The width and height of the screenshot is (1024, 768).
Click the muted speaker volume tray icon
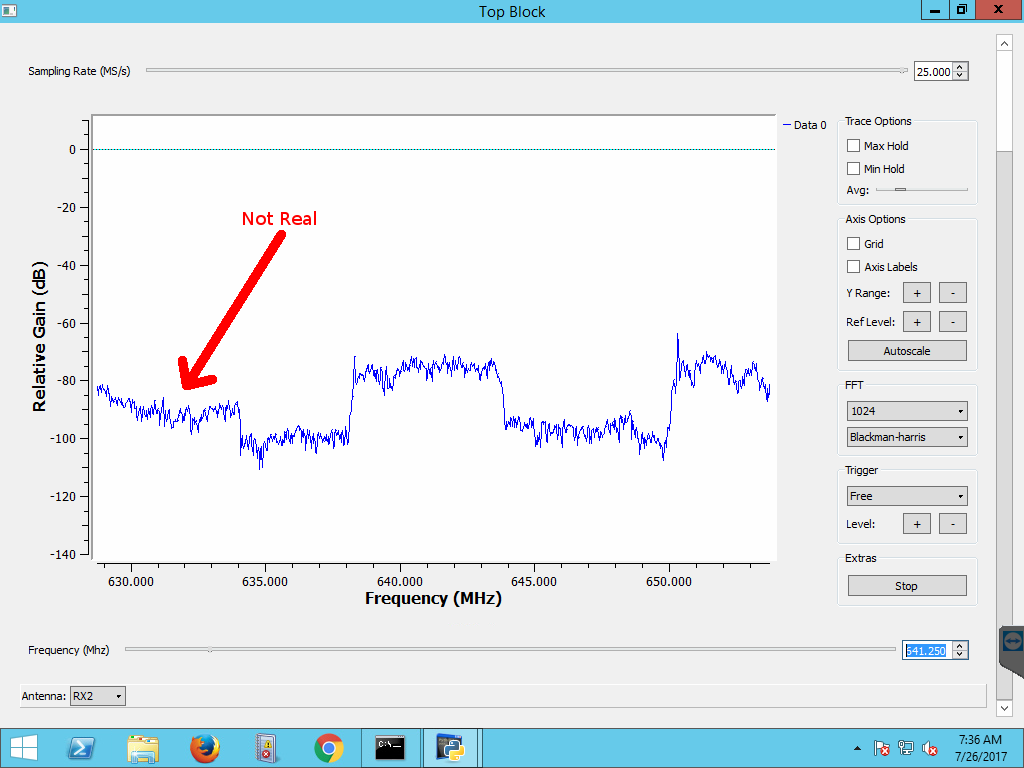coord(930,748)
